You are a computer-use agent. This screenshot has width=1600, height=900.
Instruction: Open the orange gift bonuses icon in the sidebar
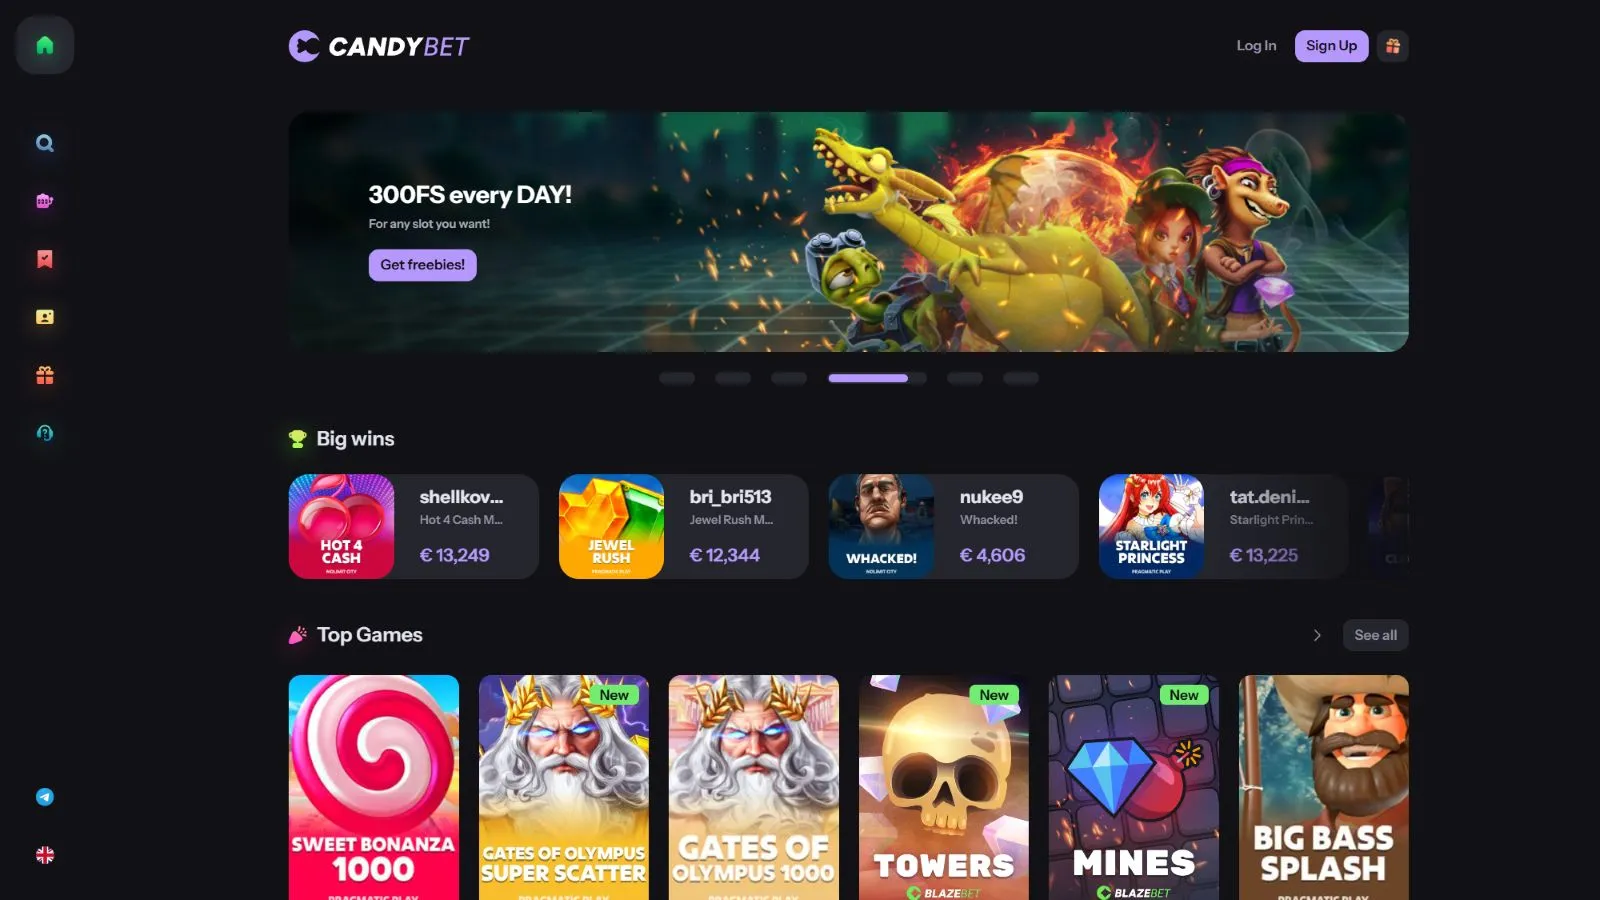click(45, 375)
